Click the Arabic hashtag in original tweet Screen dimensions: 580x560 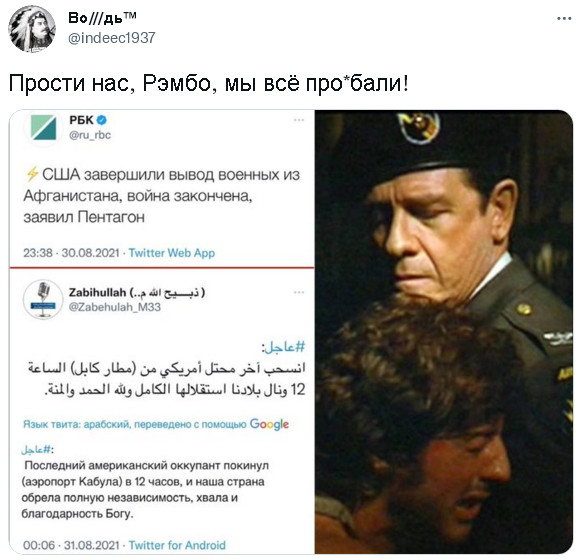pyautogui.click(x=284, y=347)
